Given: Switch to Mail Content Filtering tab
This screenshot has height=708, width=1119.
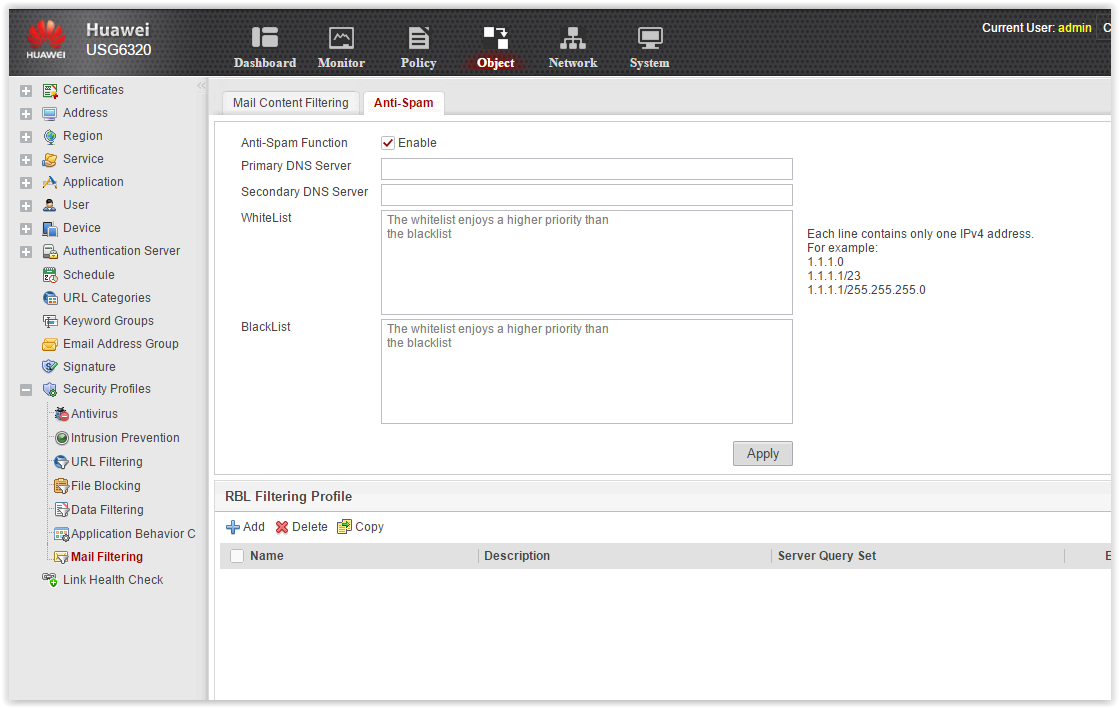Looking at the screenshot, I should click(x=290, y=103).
